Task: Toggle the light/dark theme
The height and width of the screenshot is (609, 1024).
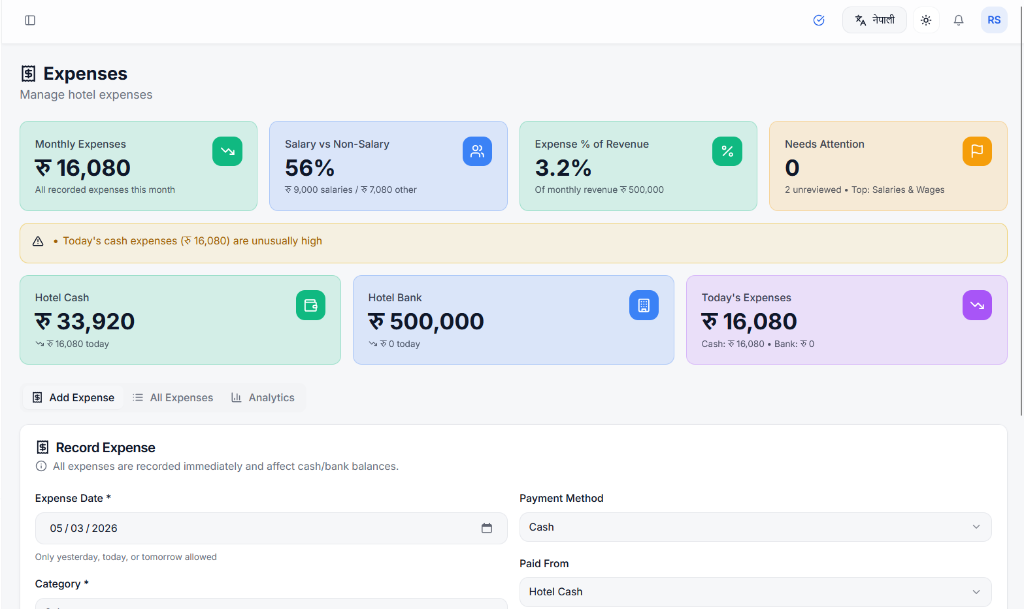Action: click(x=925, y=19)
